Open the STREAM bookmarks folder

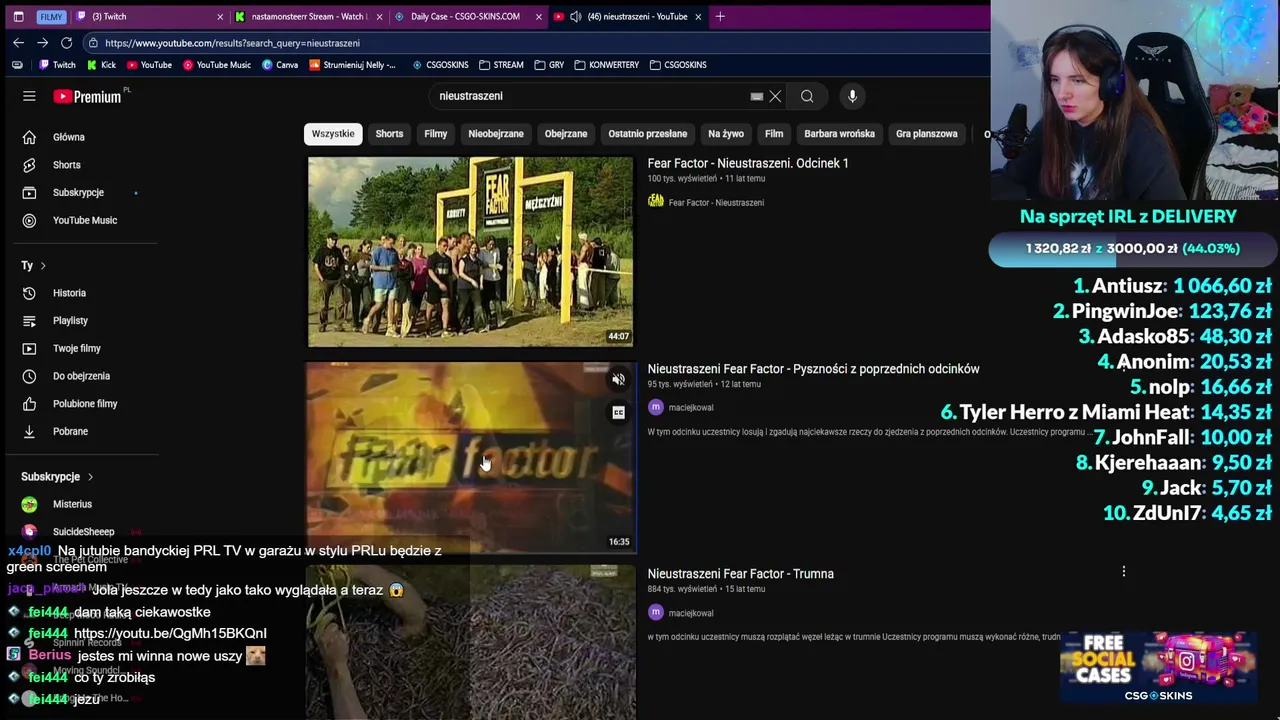click(x=501, y=65)
